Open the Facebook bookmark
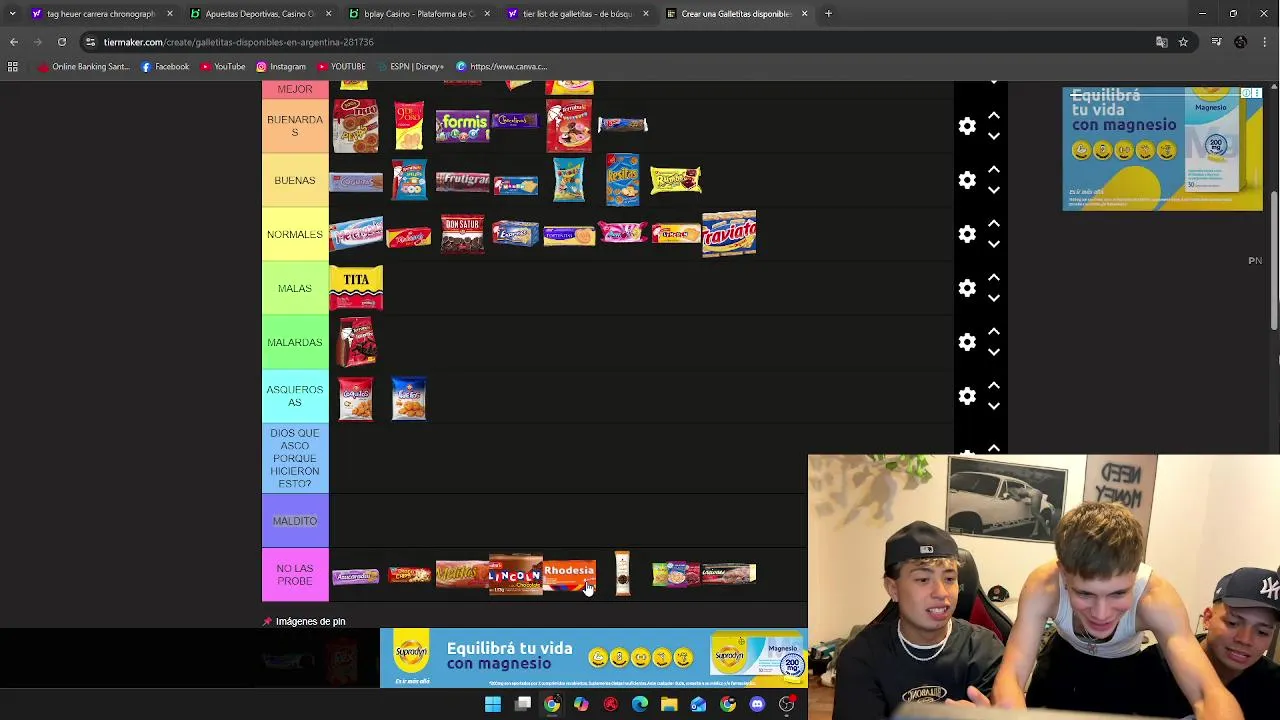The image size is (1280, 720). [x=165, y=67]
